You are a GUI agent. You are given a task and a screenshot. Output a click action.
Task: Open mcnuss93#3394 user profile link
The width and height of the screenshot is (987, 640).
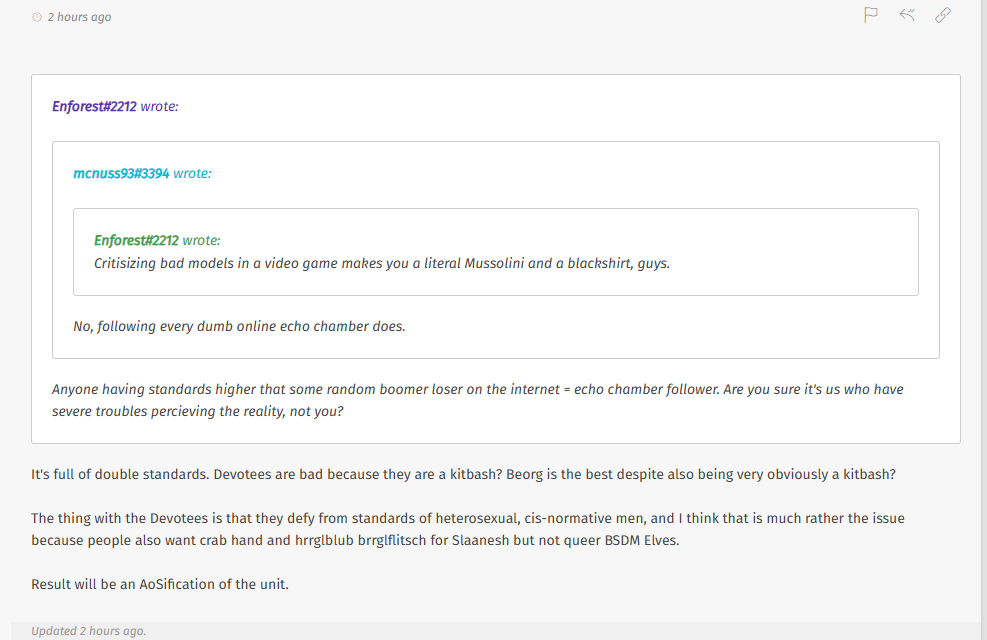click(121, 173)
